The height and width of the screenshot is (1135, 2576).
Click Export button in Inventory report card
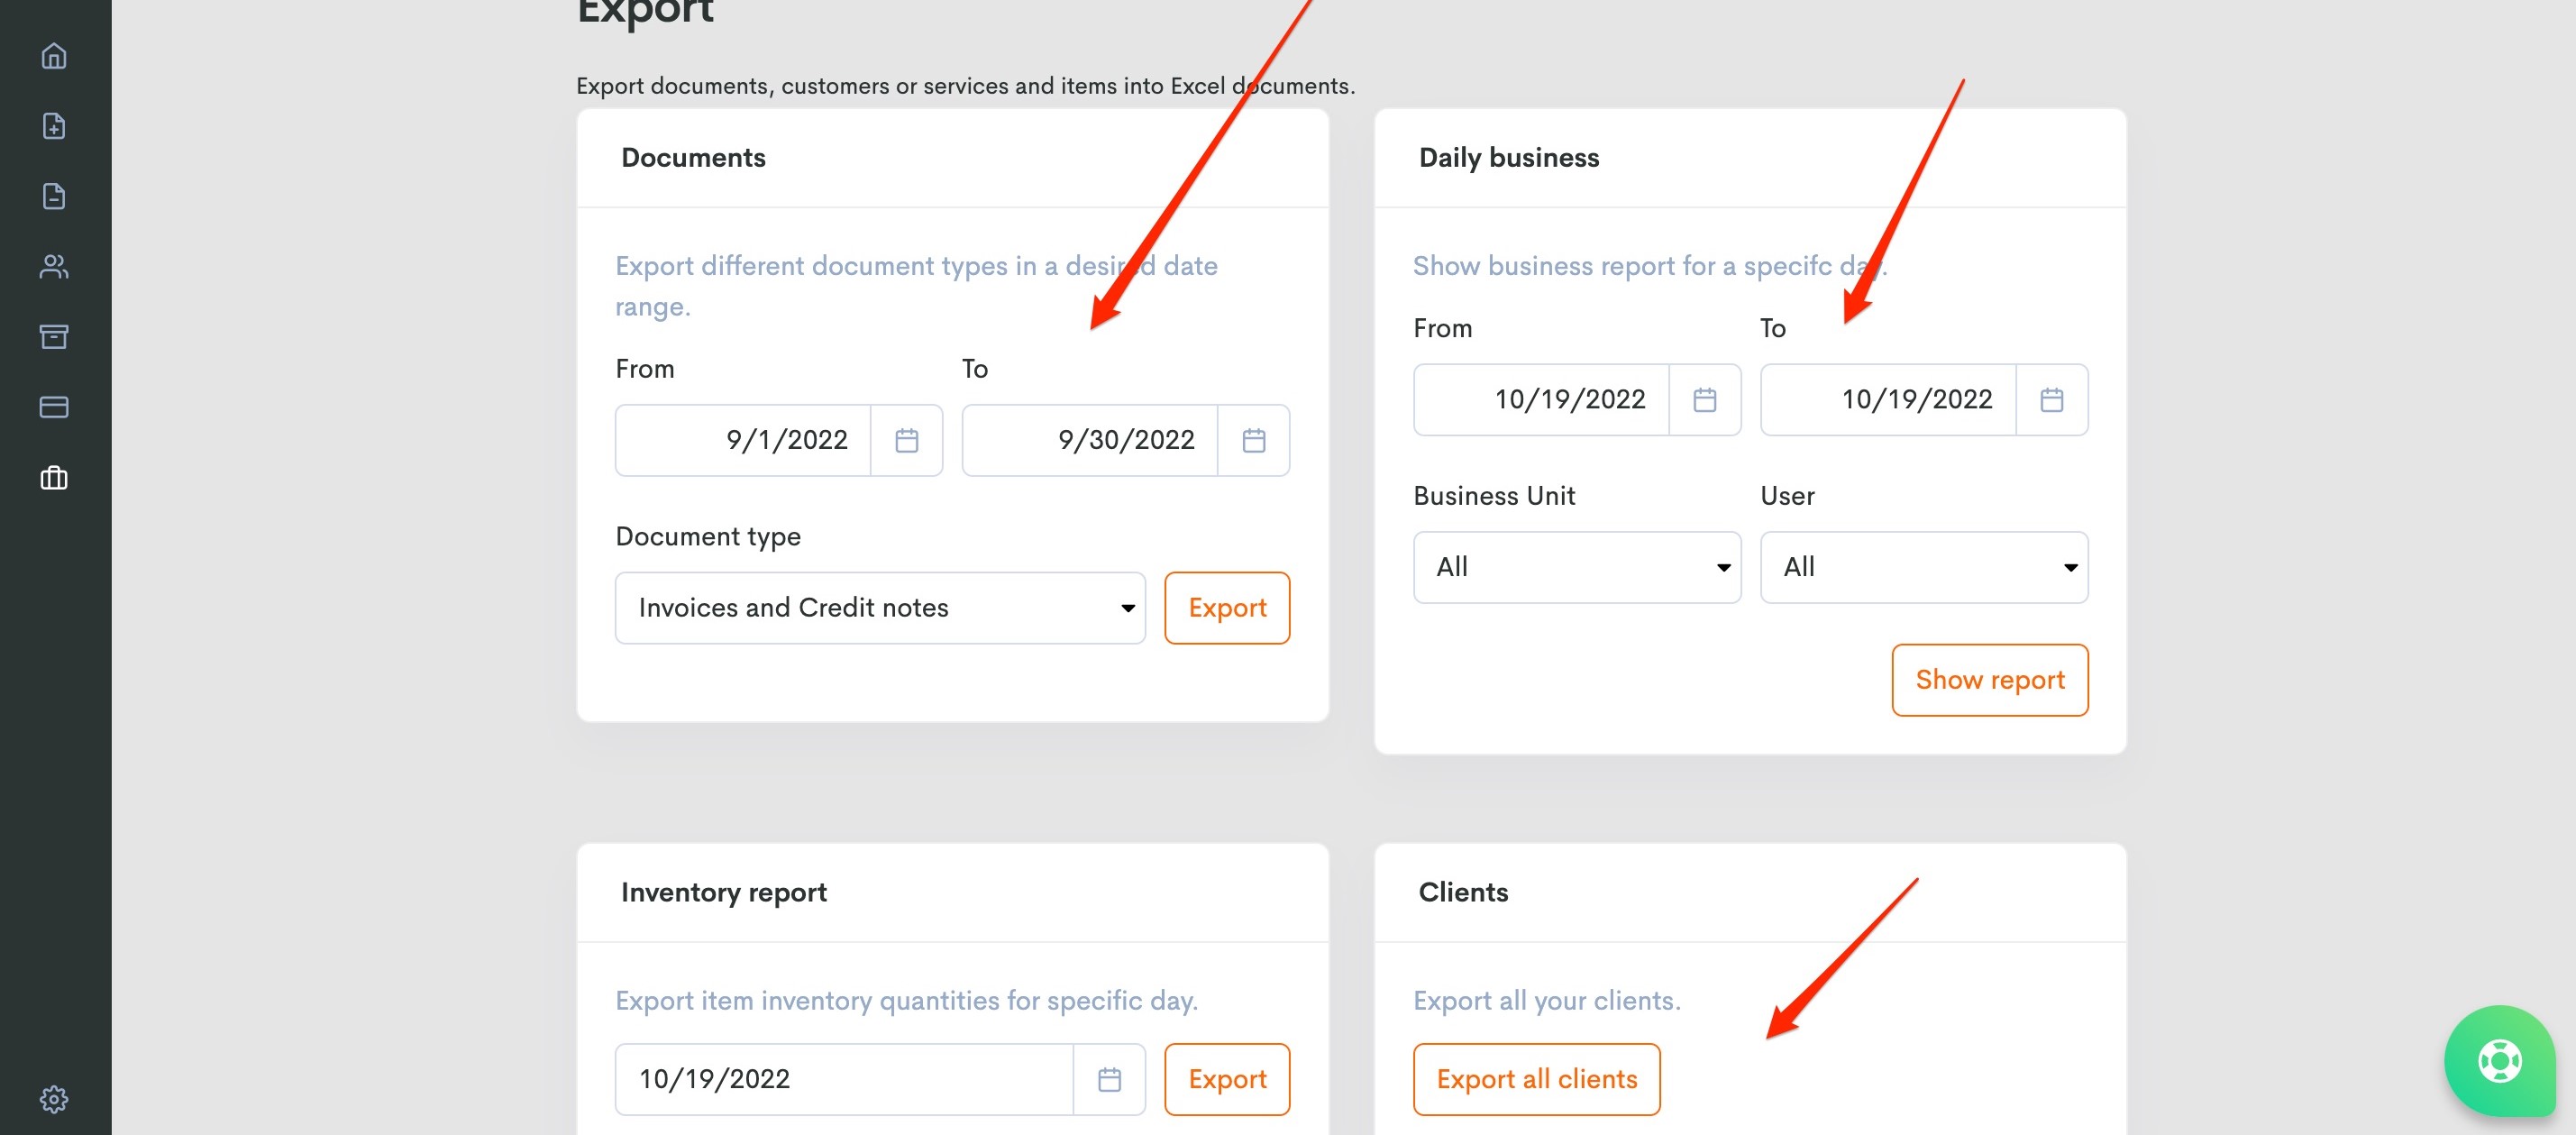(x=1227, y=1079)
